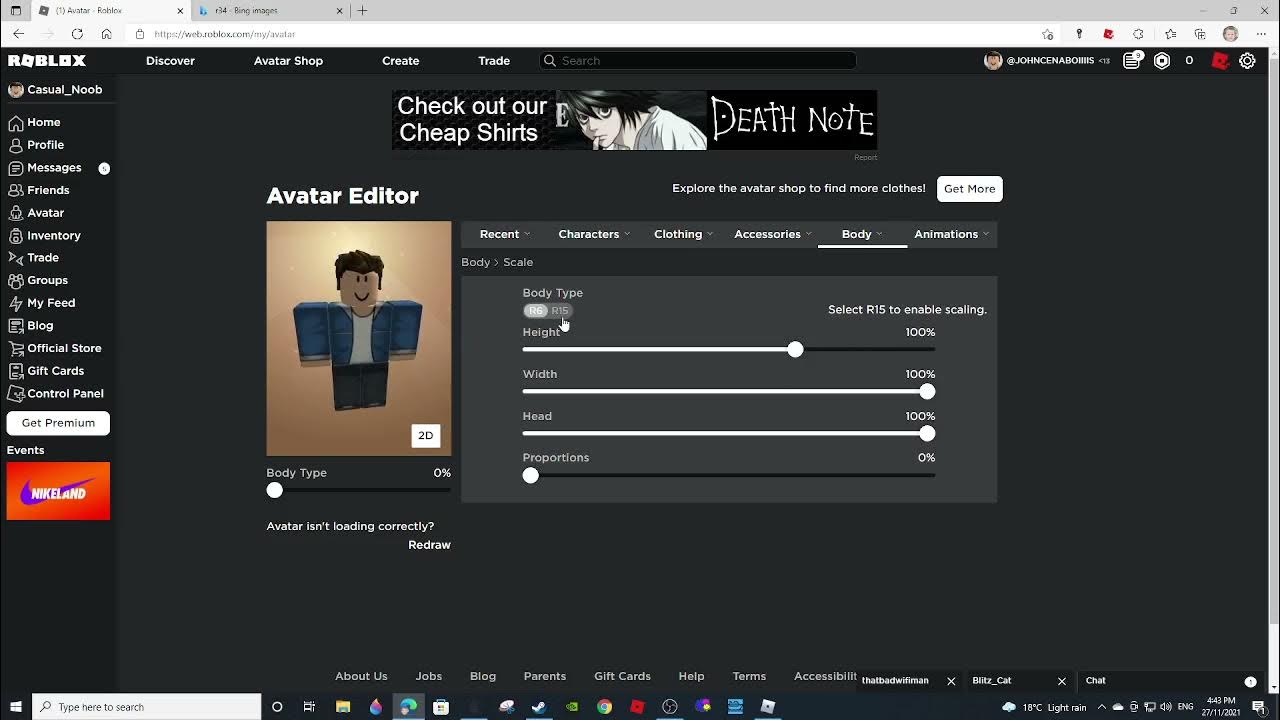
Task: Open Discover in the top navigation
Action: [170, 61]
